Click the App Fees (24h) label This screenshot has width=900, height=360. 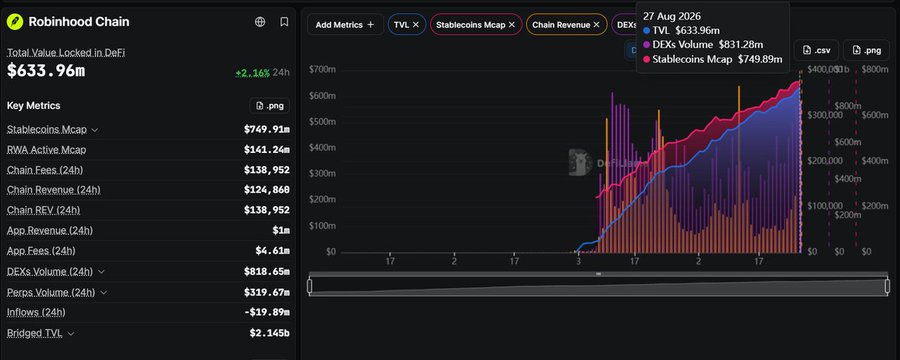pyautogui.click(x=41, y=251)
